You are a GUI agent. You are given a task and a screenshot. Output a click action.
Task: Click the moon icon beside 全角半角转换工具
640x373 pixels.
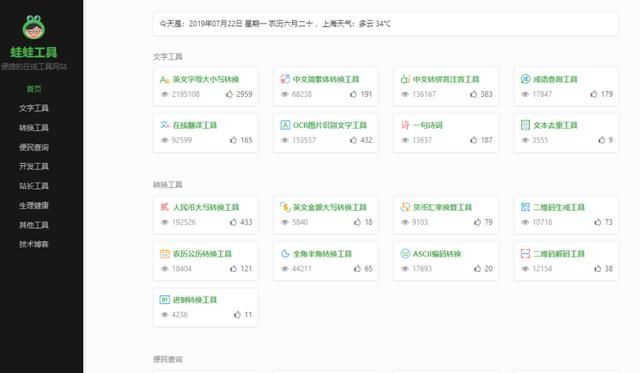tap(285, 253)
